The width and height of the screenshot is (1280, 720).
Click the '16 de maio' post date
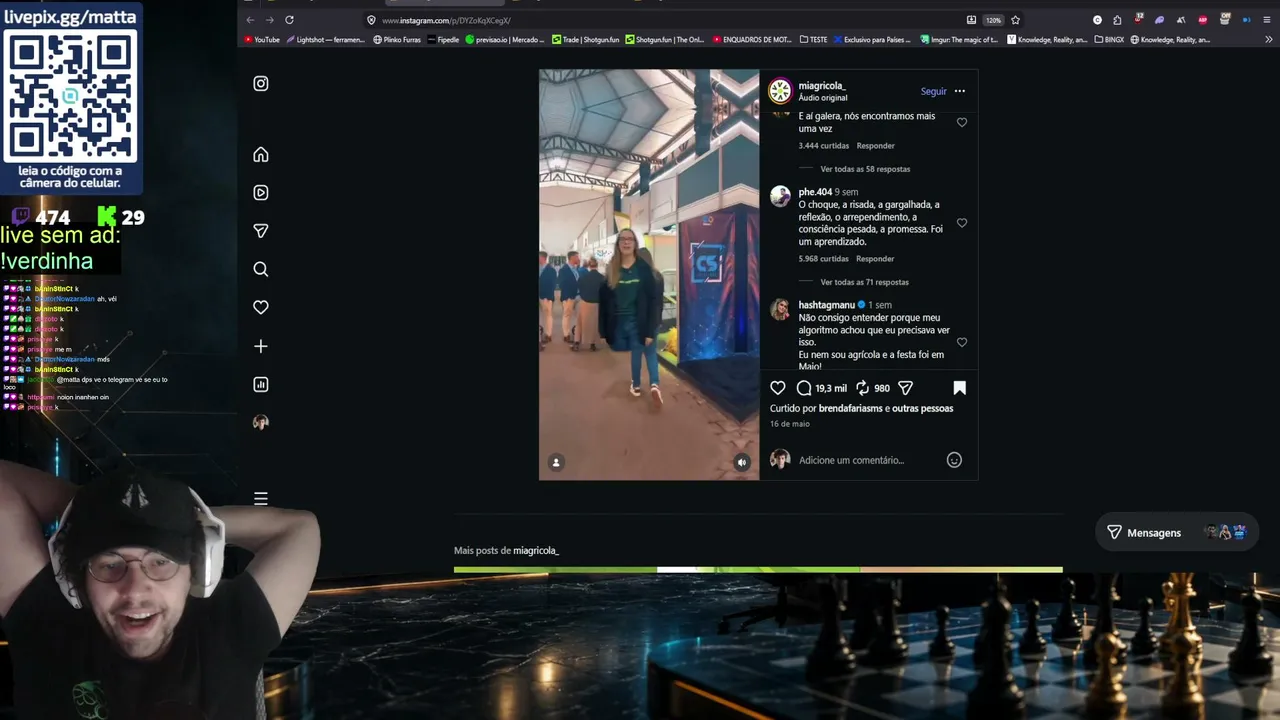tap(790, 424)
